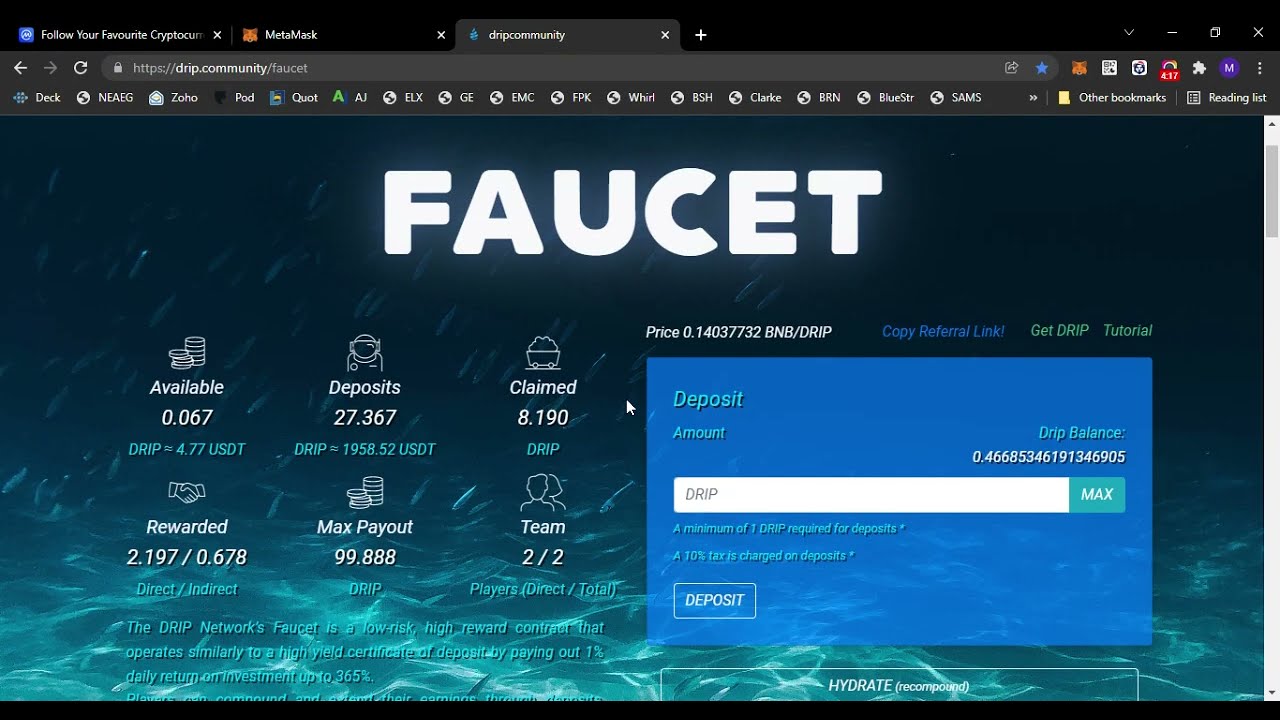Click the Rewarded handshake icon
1280x720 pixels.
(187, 492)
